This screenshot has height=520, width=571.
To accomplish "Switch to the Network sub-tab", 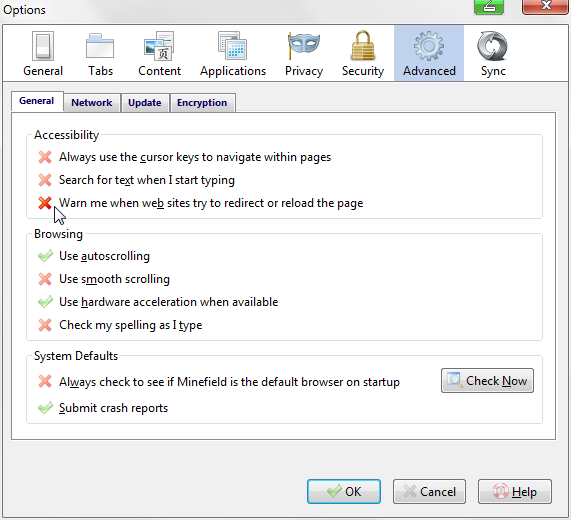I will click(92, 103).
